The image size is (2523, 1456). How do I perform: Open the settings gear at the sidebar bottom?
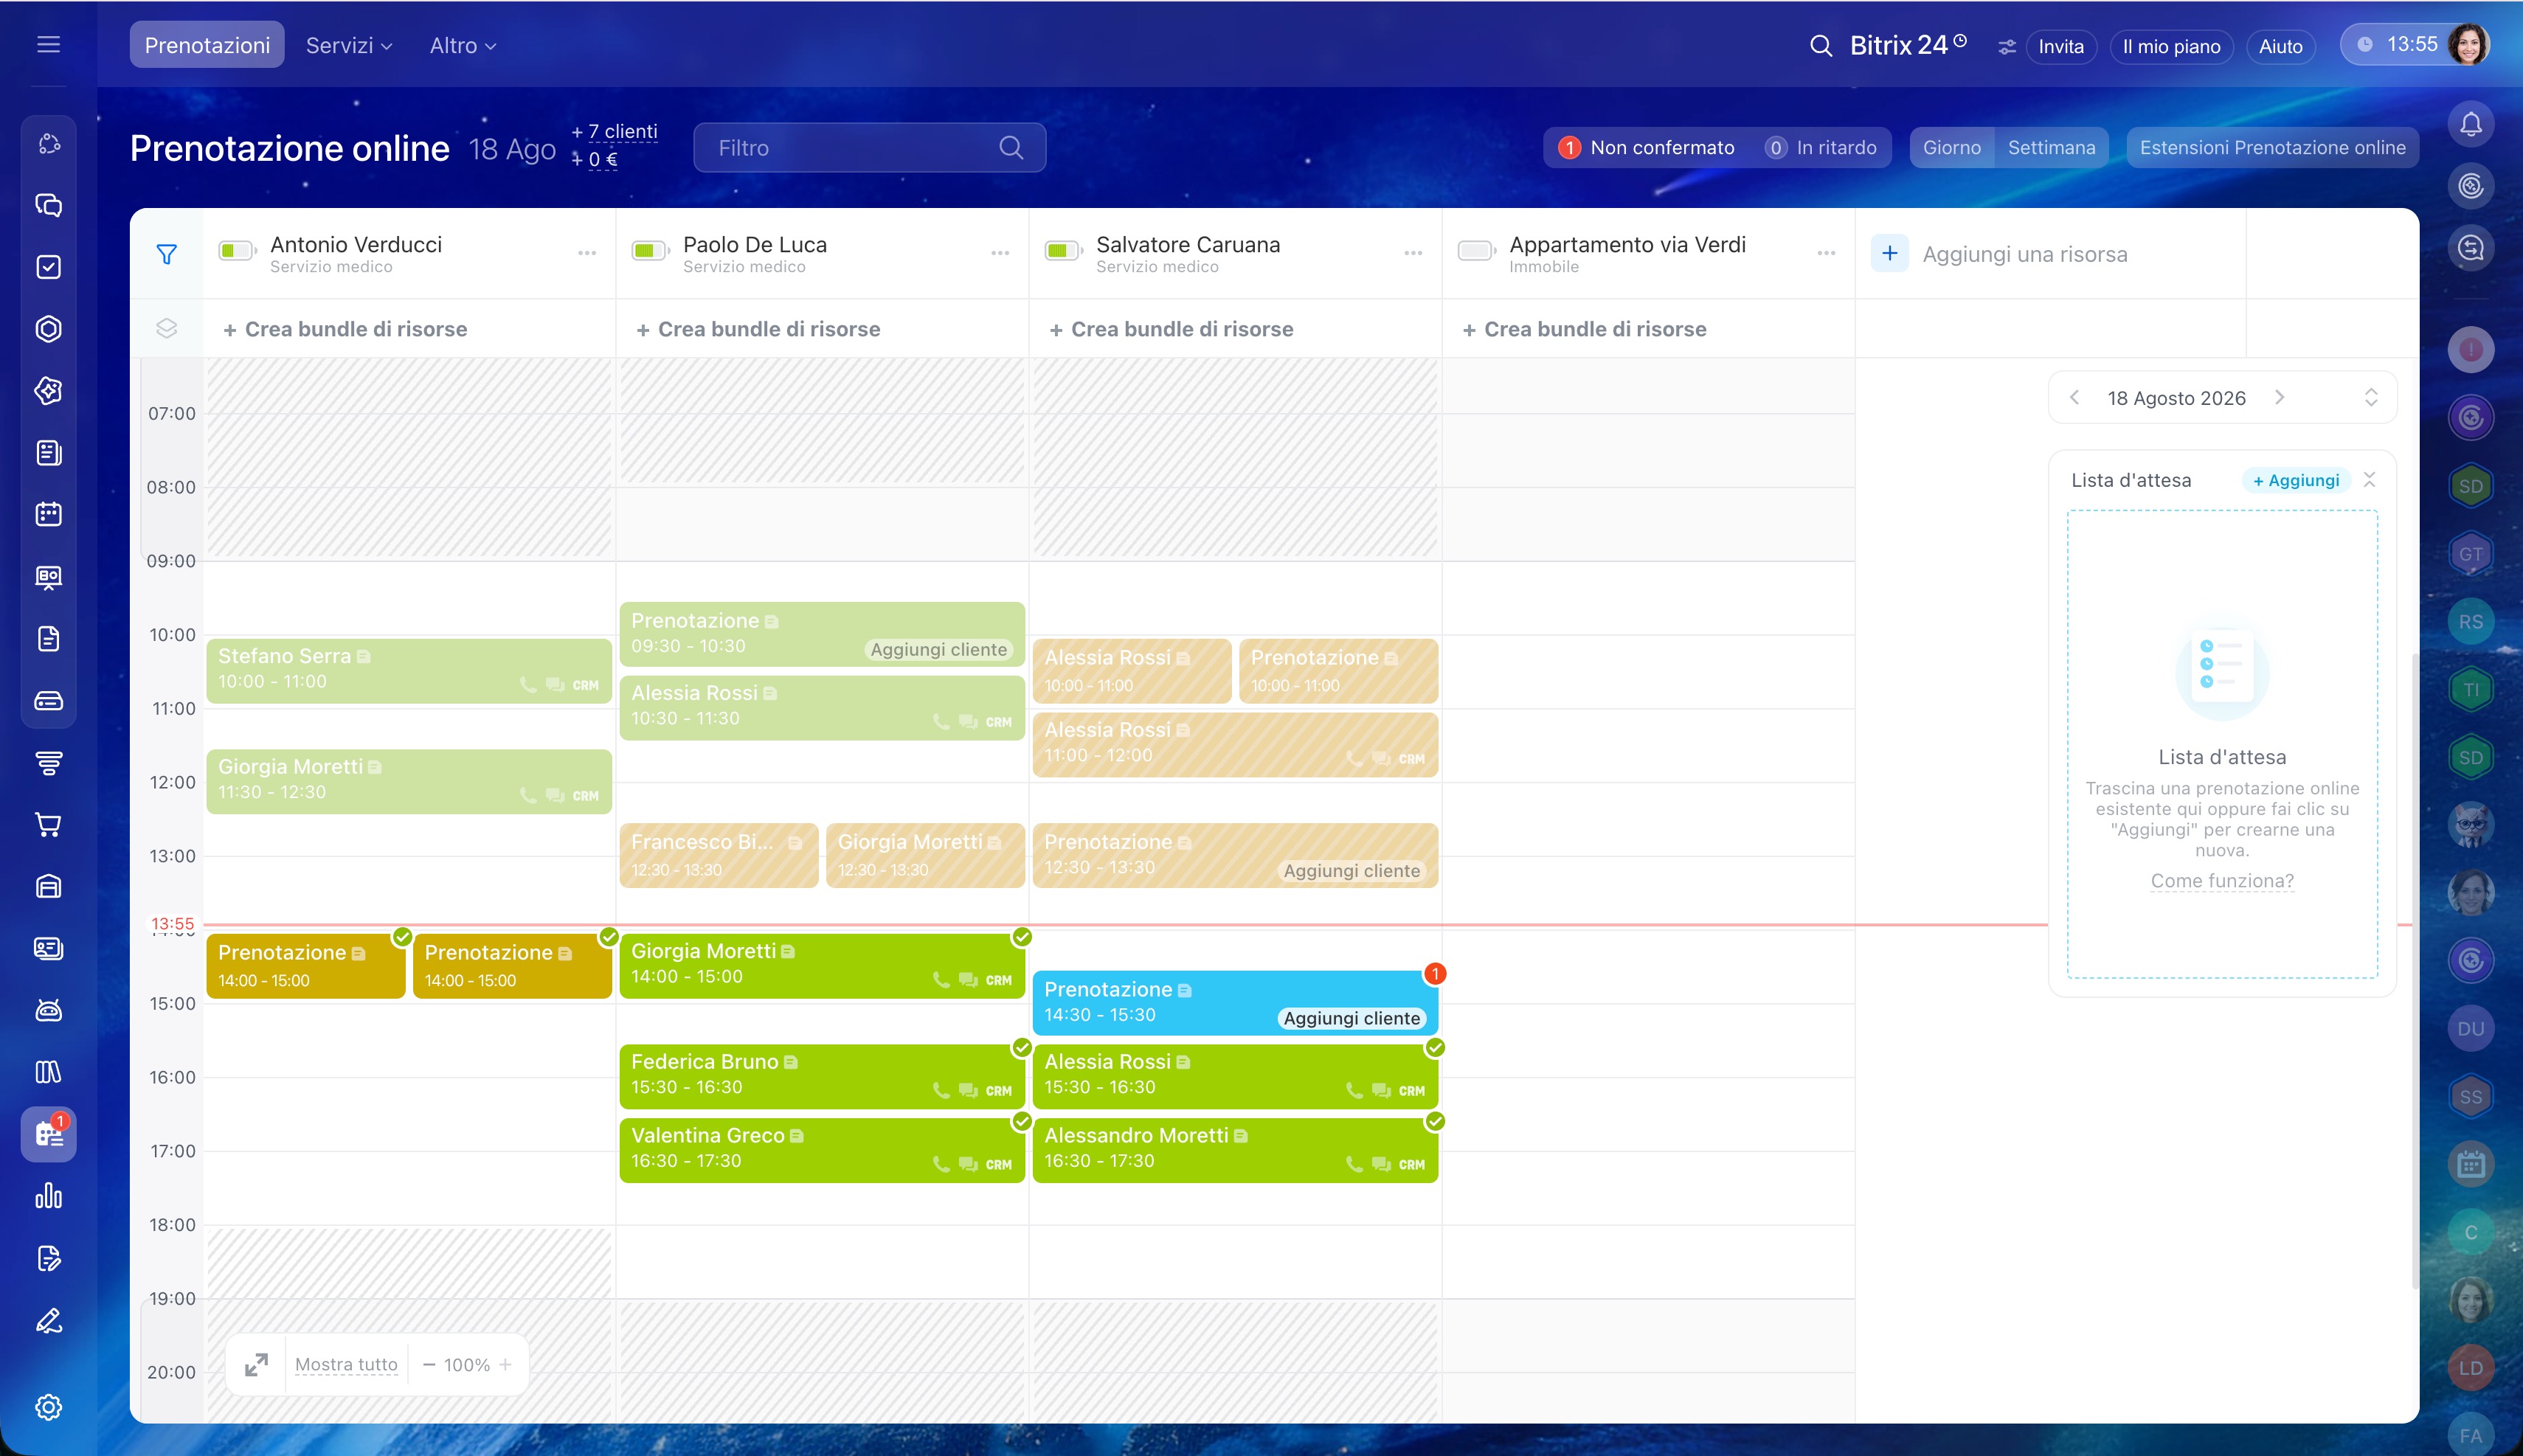tap(48, 1407)
